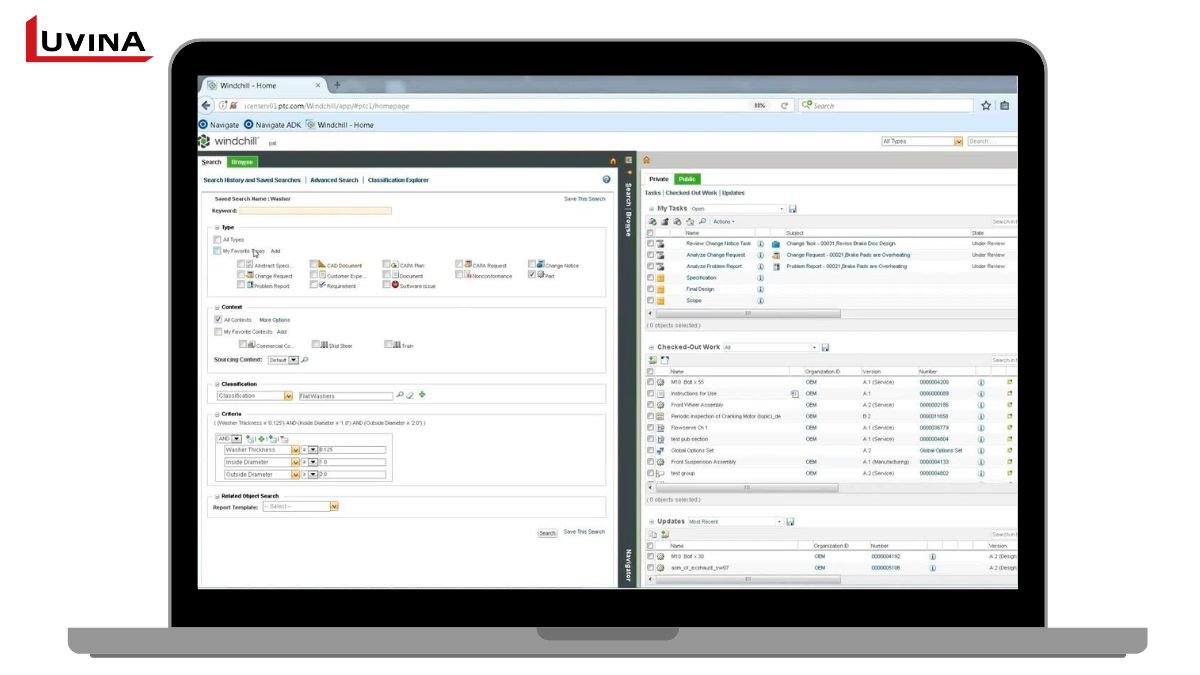Expand the Washer Thickness attribute dropdown

click(295, 450)
